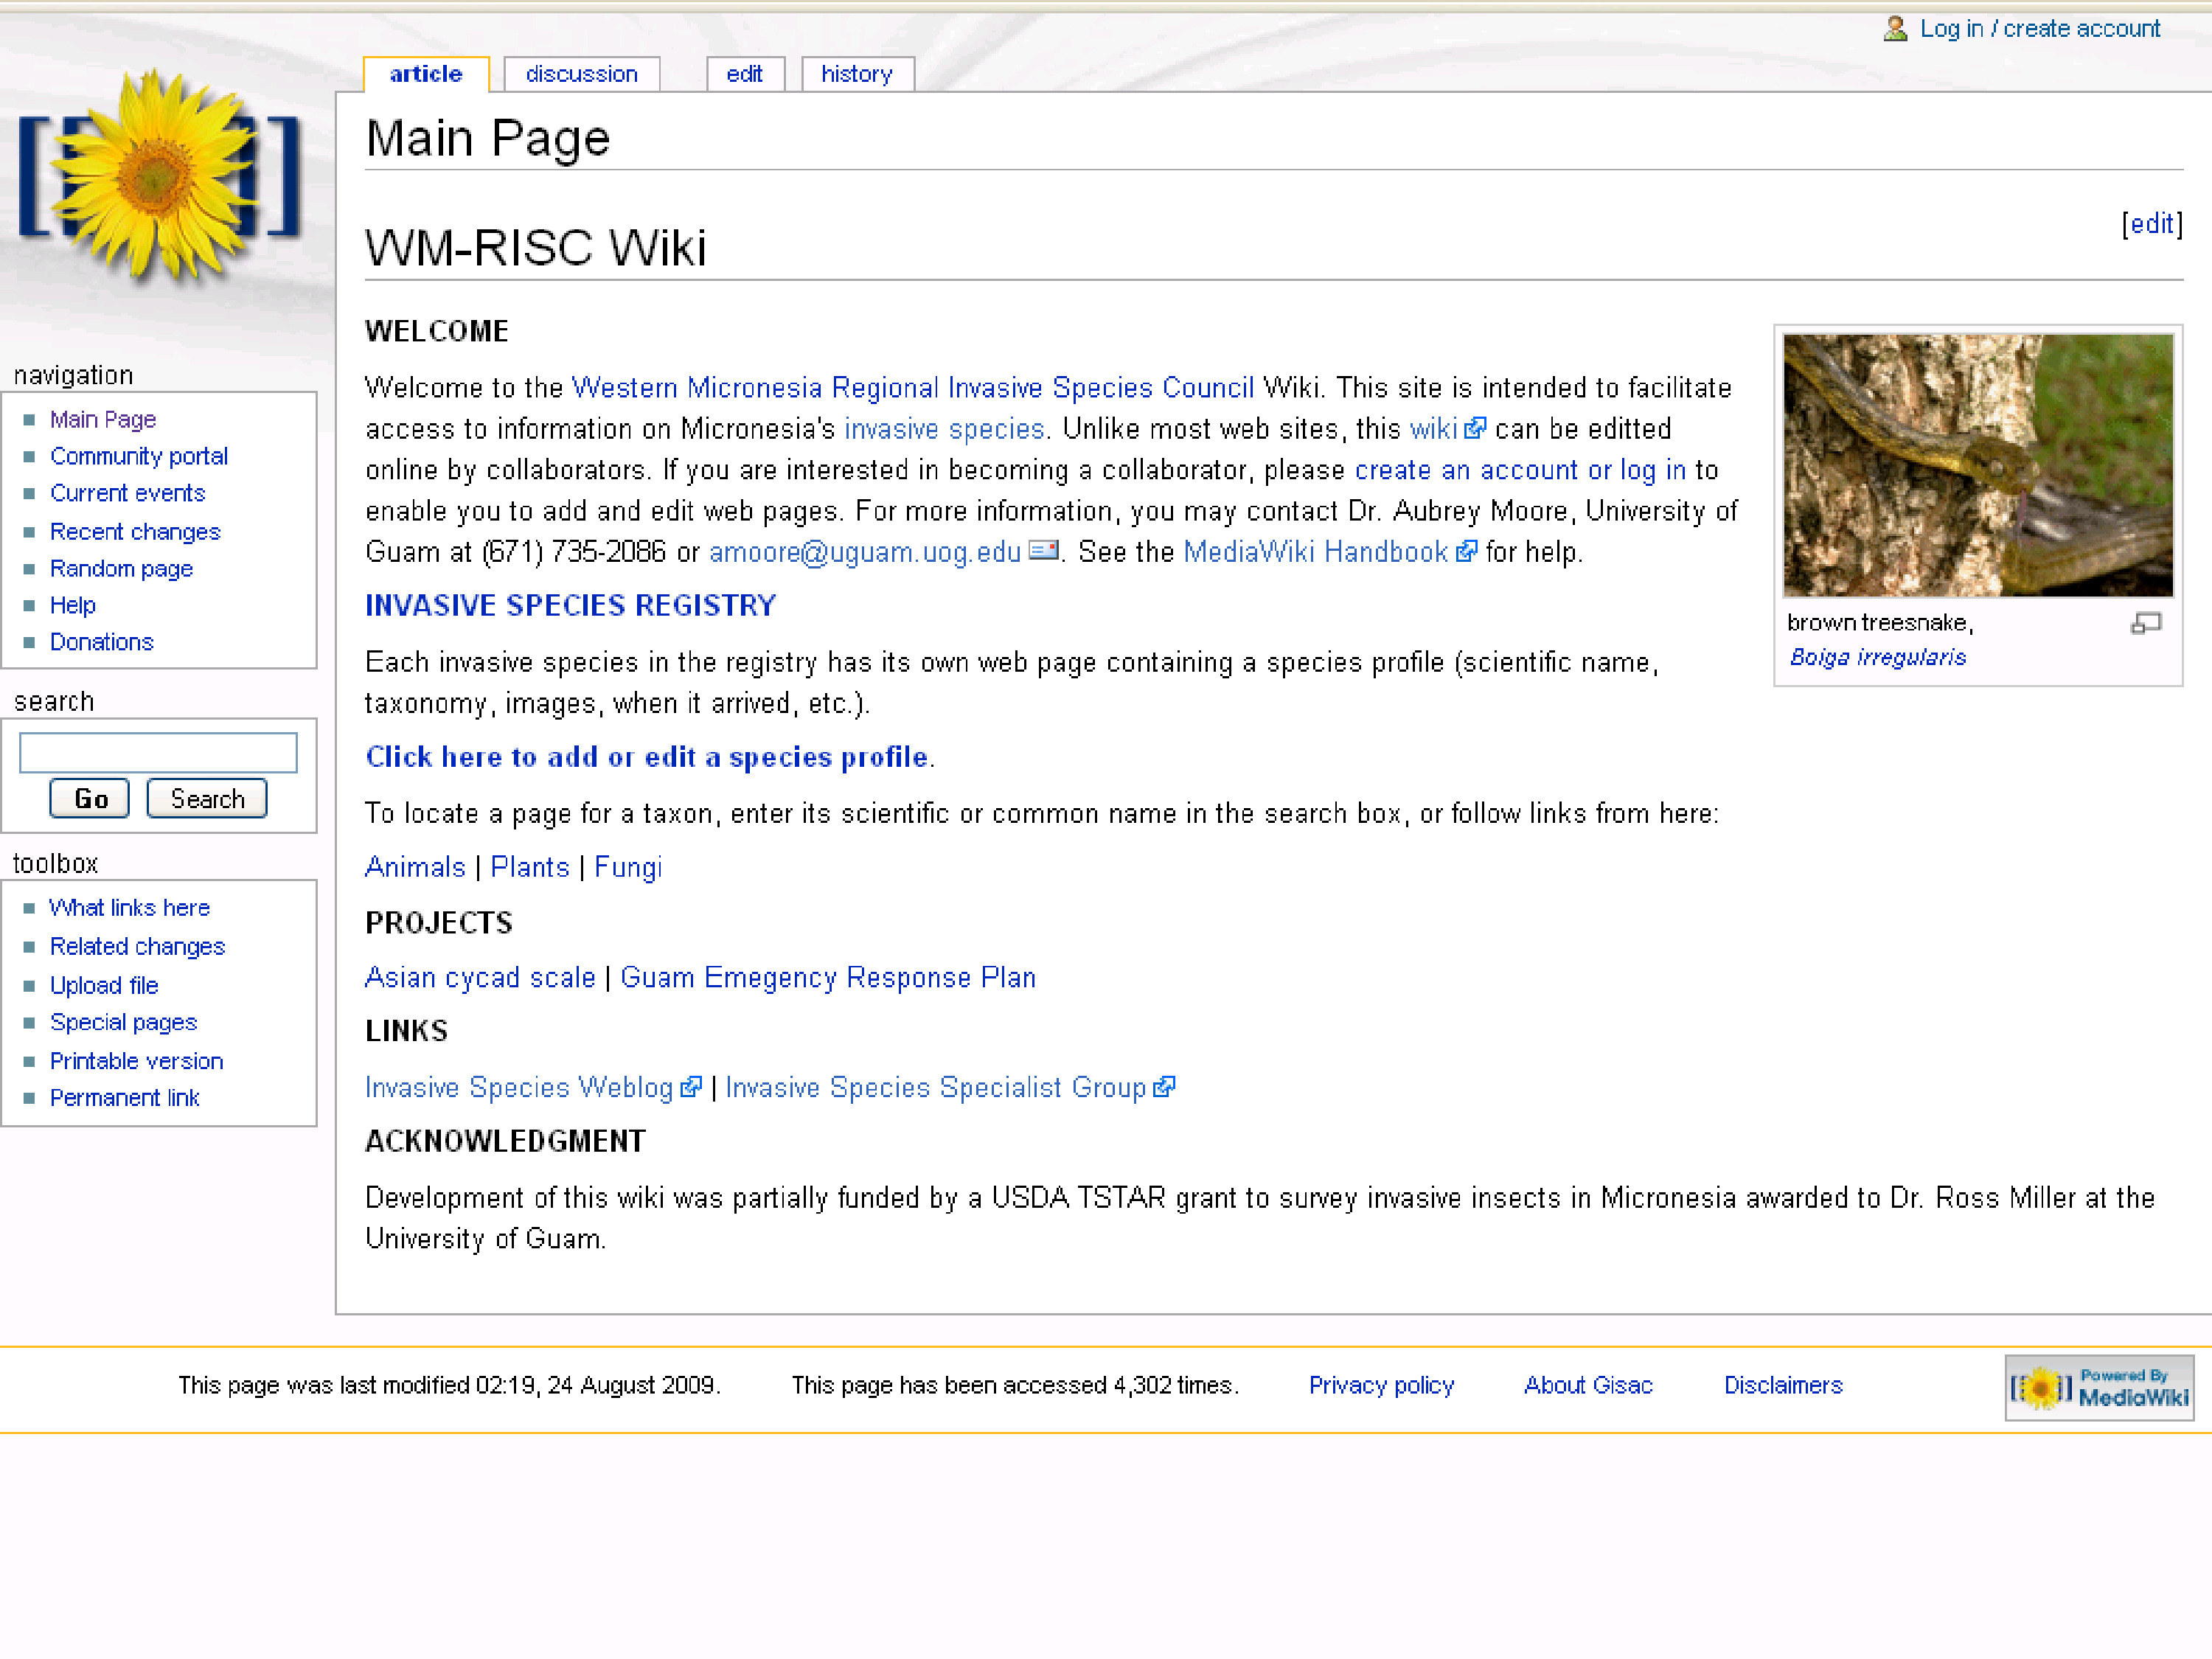Click the user icon beside Log in
This screenshot has height=1659, width=2212.
pyautogui.click(x=1895, y=28)
